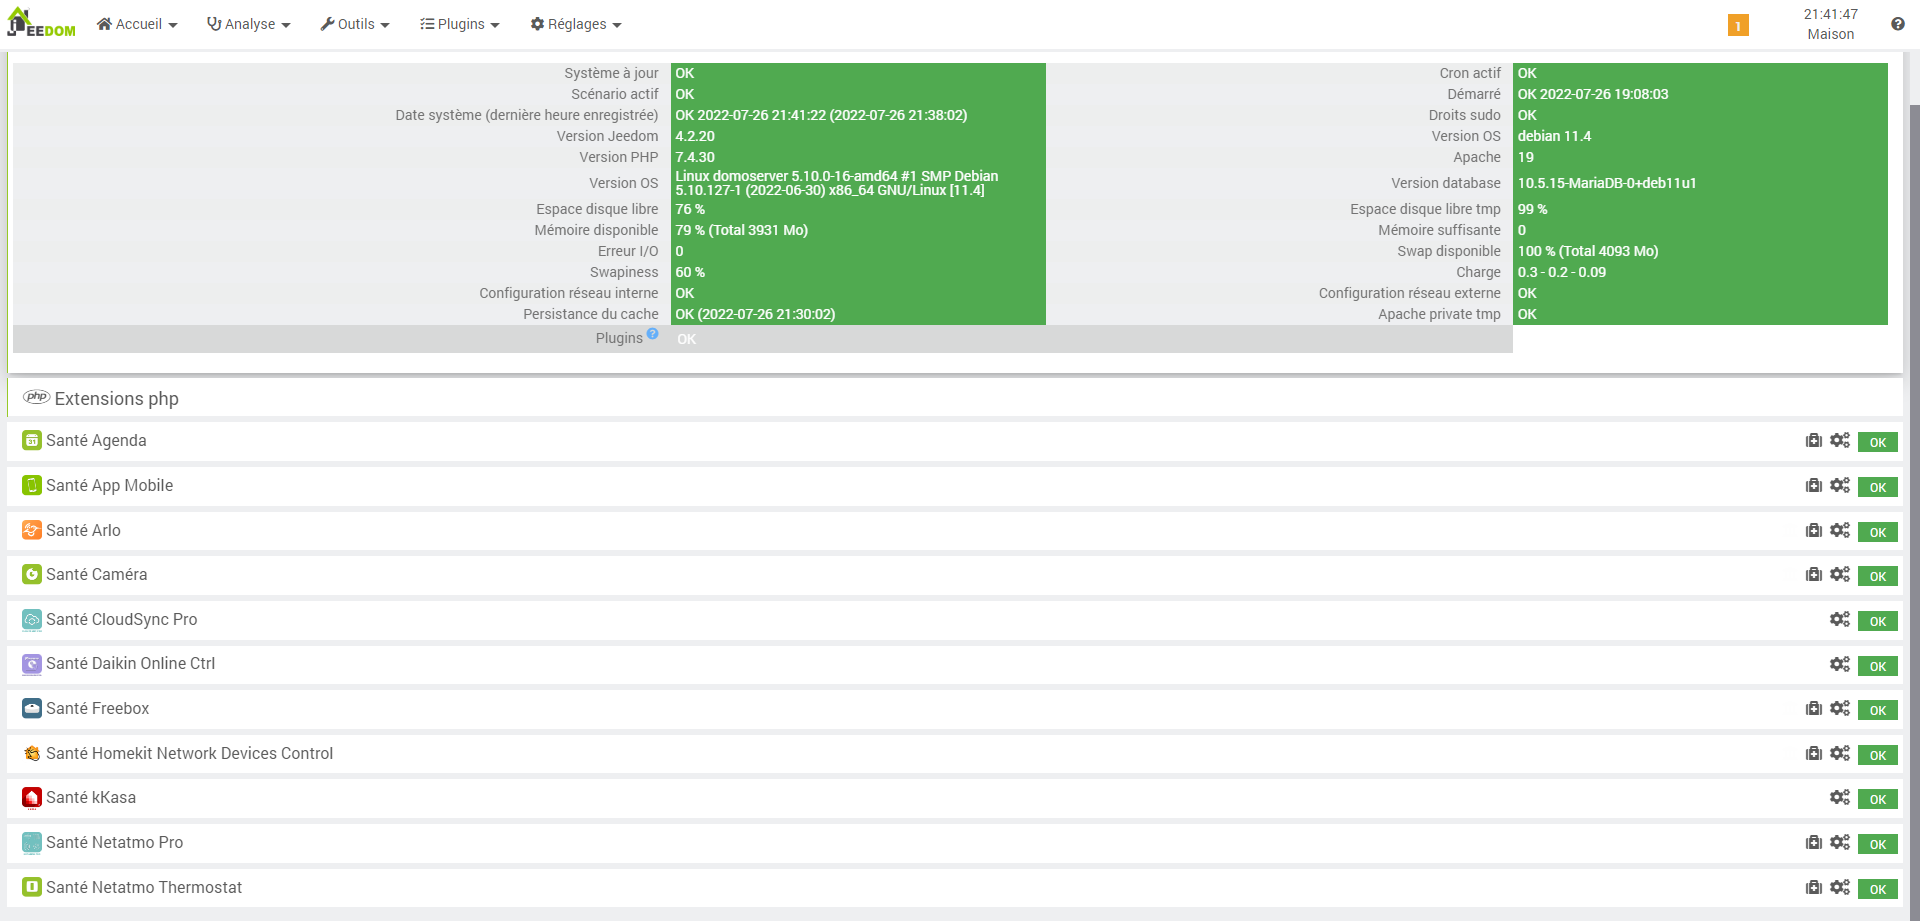Click the Daikin Online Ctrl plugin icon
Screen dimensions: 1920x921
[32, 664]
